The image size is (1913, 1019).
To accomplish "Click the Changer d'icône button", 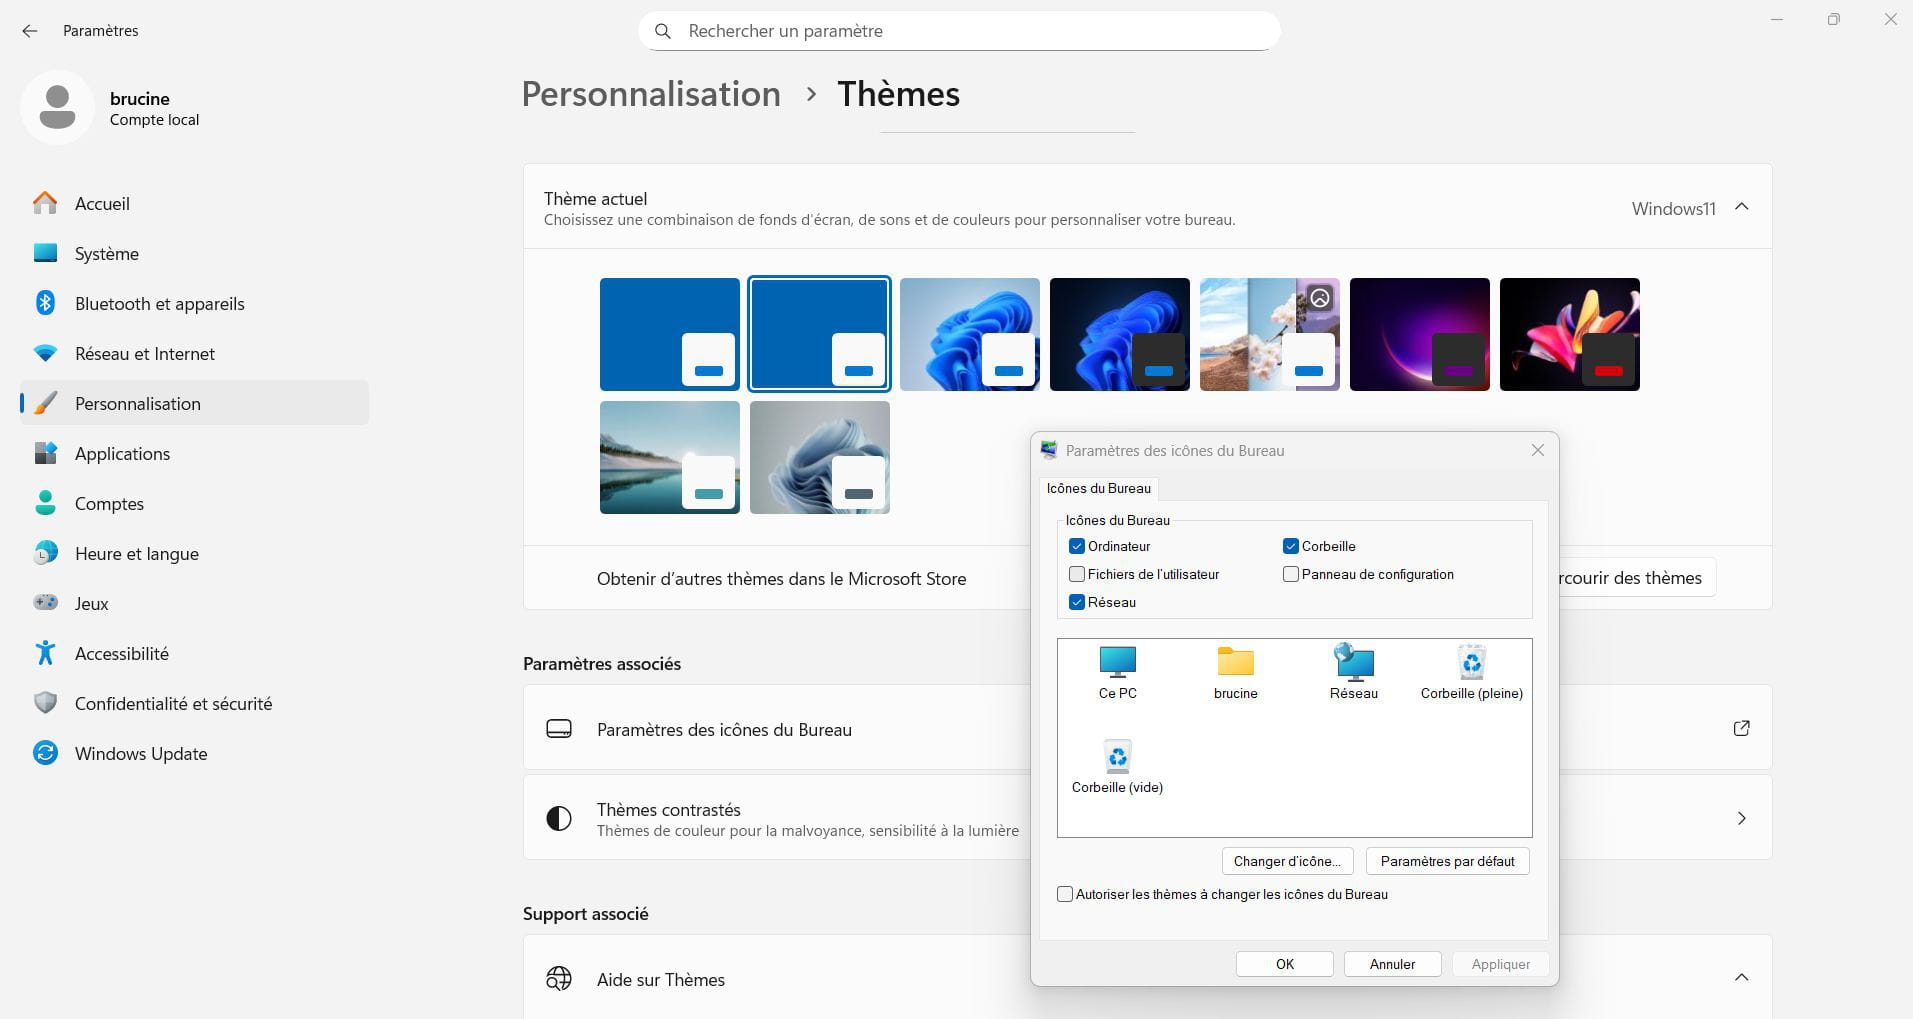I will coord(1287,861).
